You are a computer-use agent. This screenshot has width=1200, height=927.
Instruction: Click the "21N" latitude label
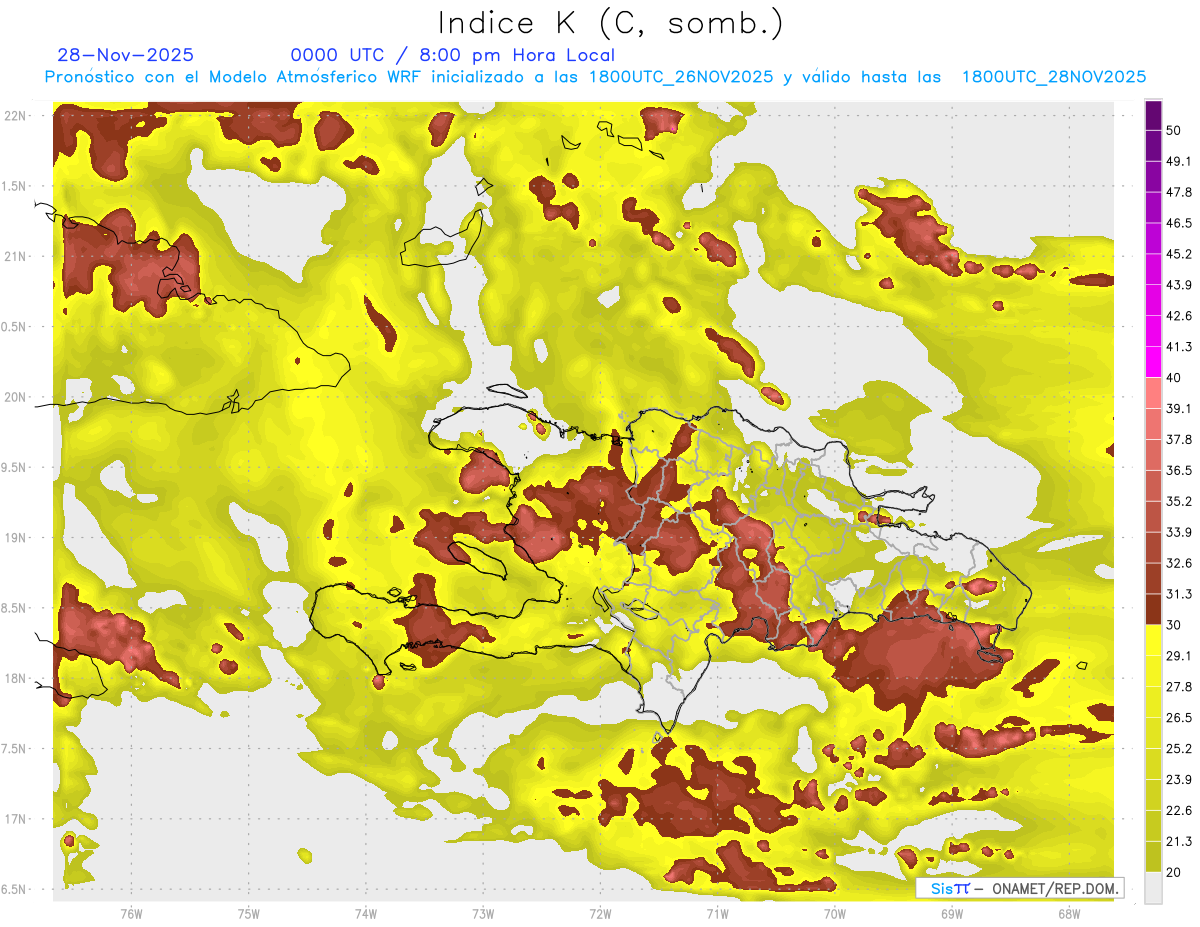(15, 256)
